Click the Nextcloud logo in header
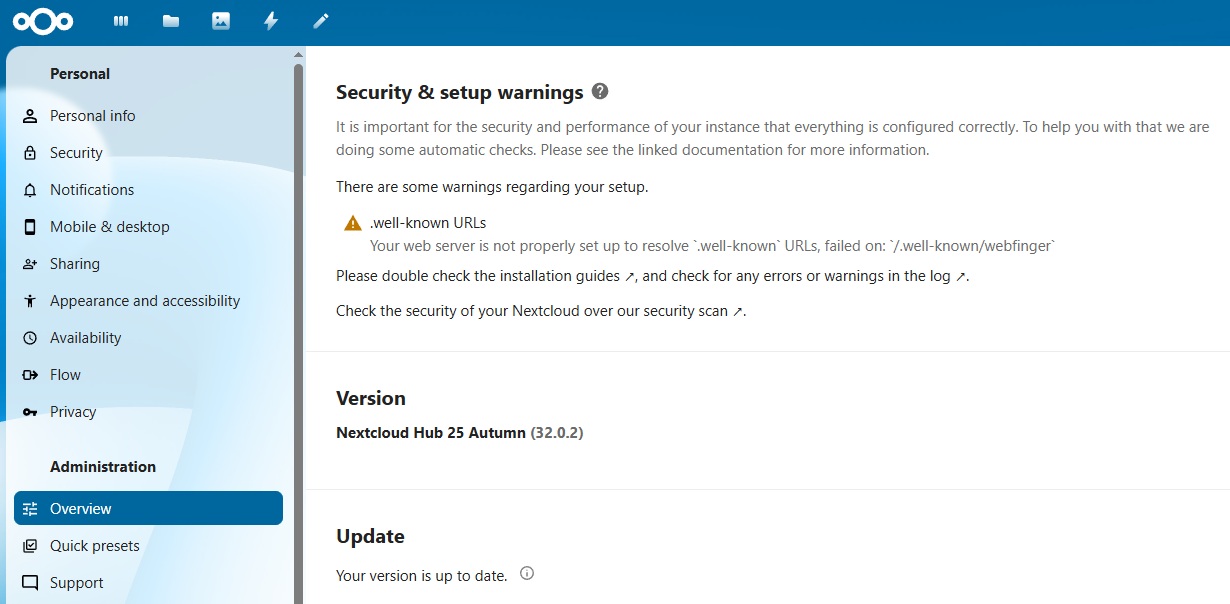The height and width of the screenshot is (604, 1230). pyautogui.click(x=43, y=21)
